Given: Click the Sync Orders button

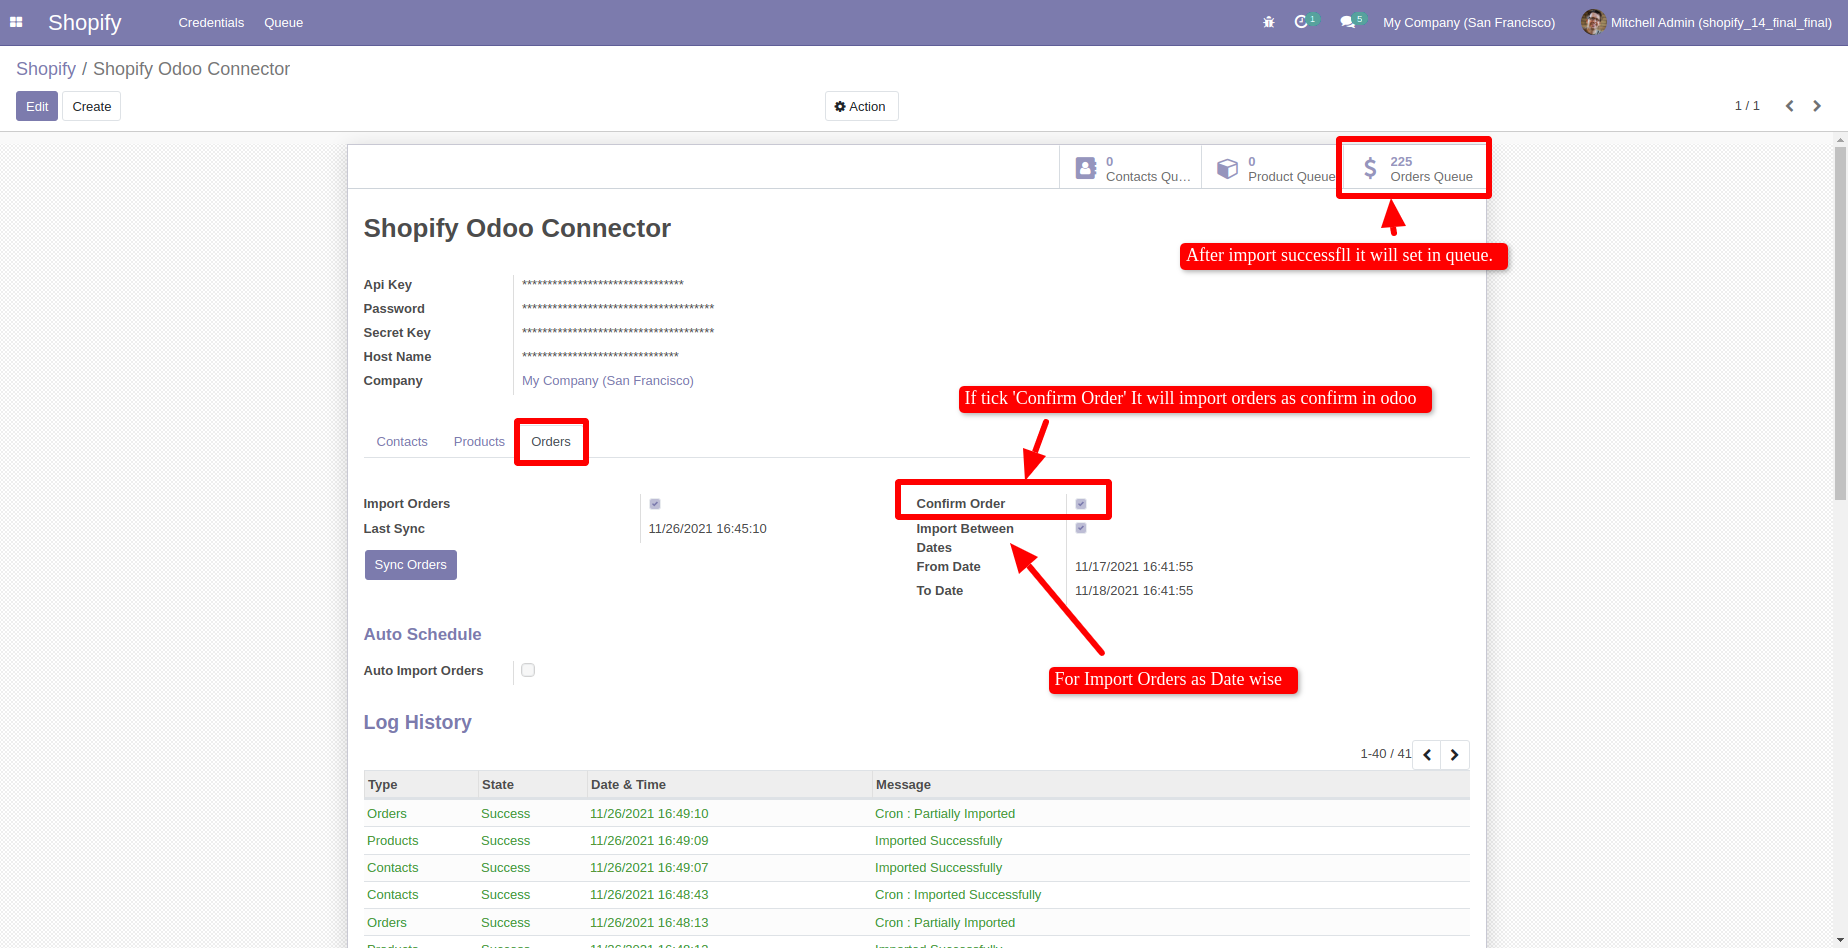Looking at the screenshot, I should 411,565.
